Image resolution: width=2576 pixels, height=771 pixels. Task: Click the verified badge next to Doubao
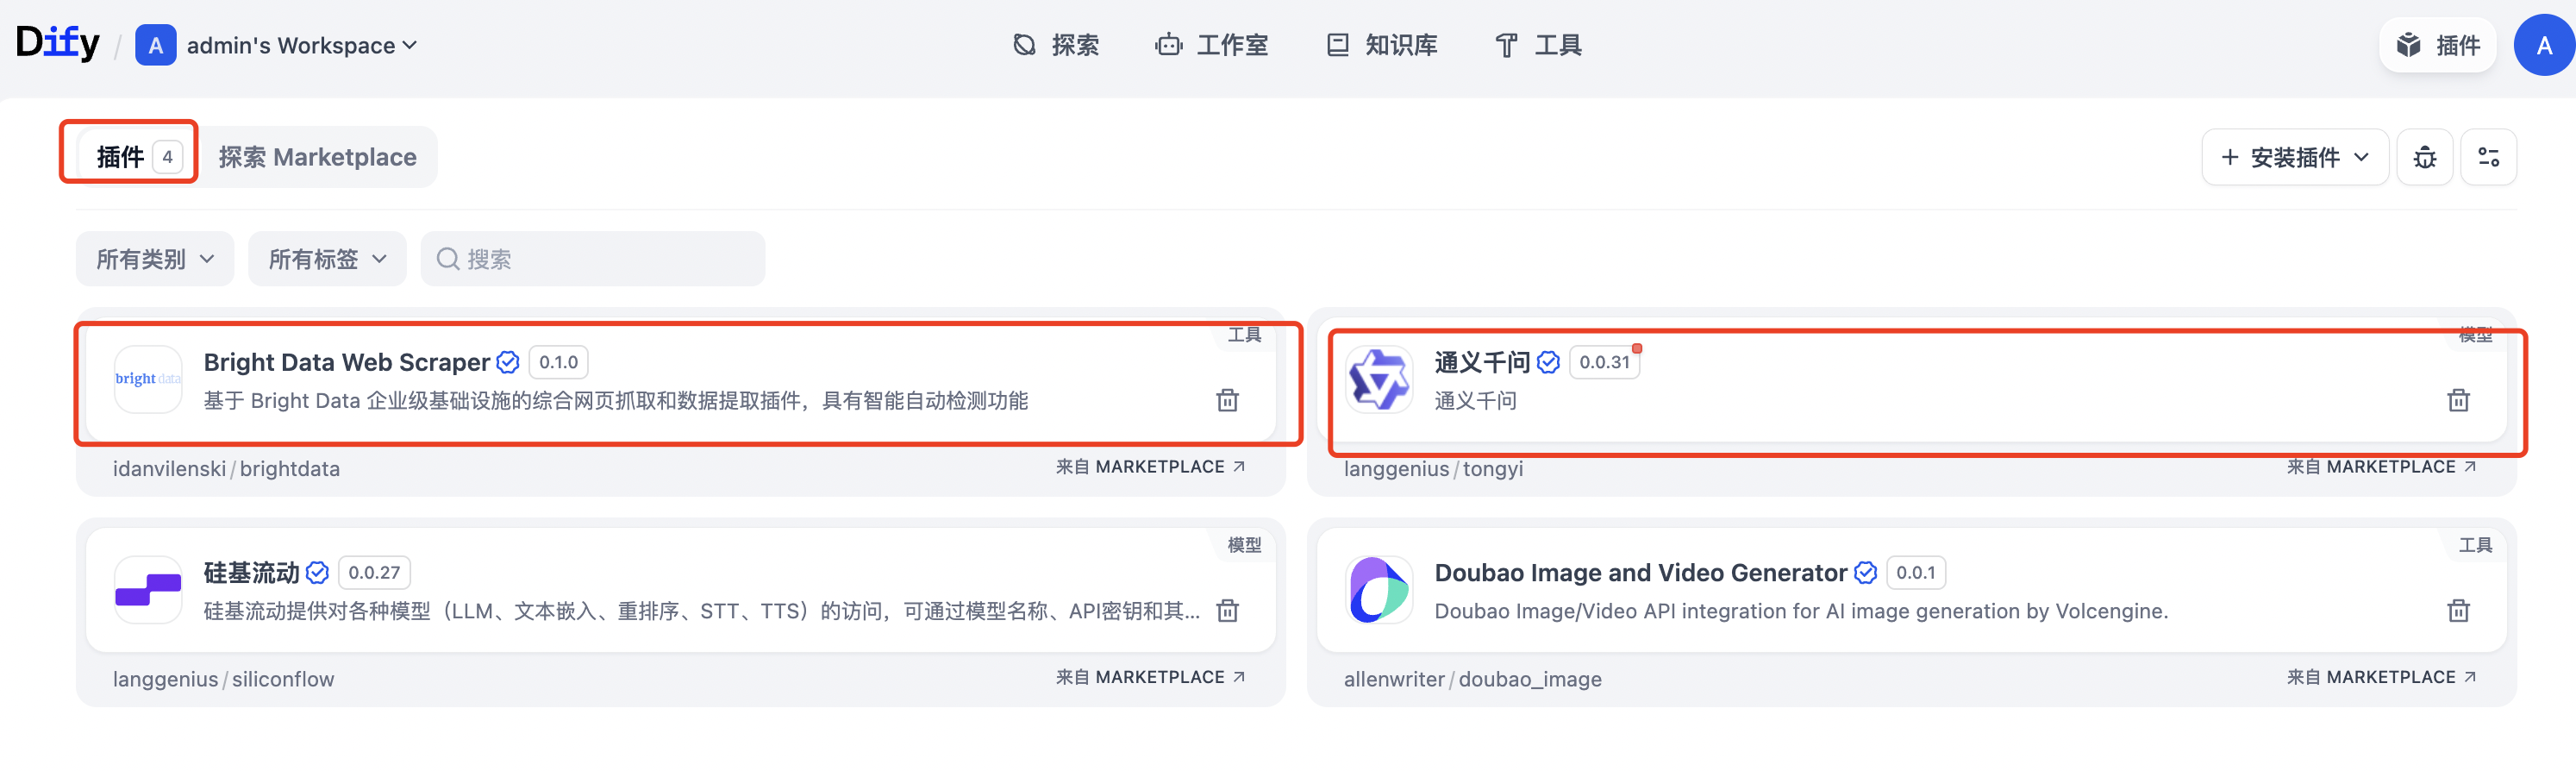1865,572
